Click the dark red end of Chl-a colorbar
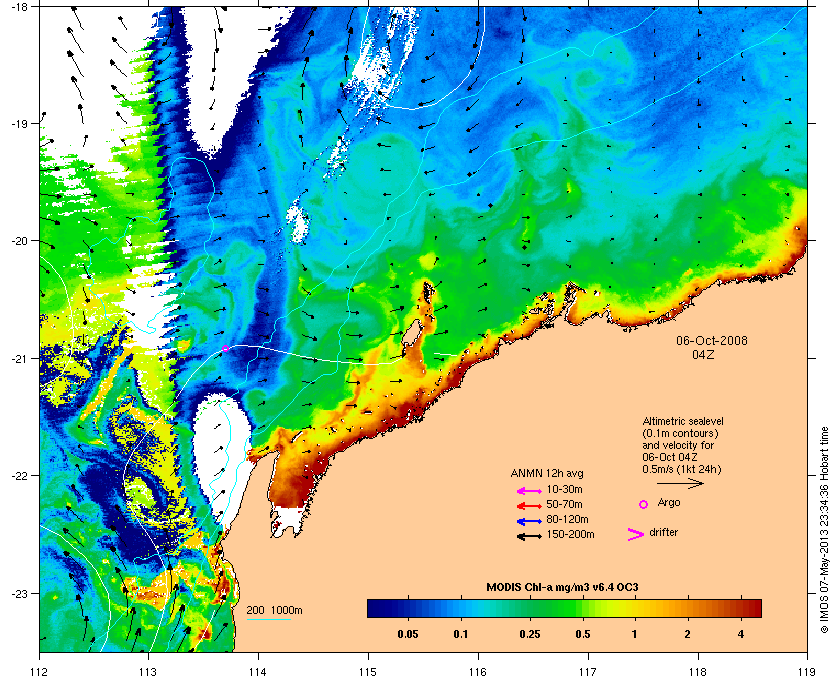This screenshot has height=677, width=838. [x=755, y=608]
